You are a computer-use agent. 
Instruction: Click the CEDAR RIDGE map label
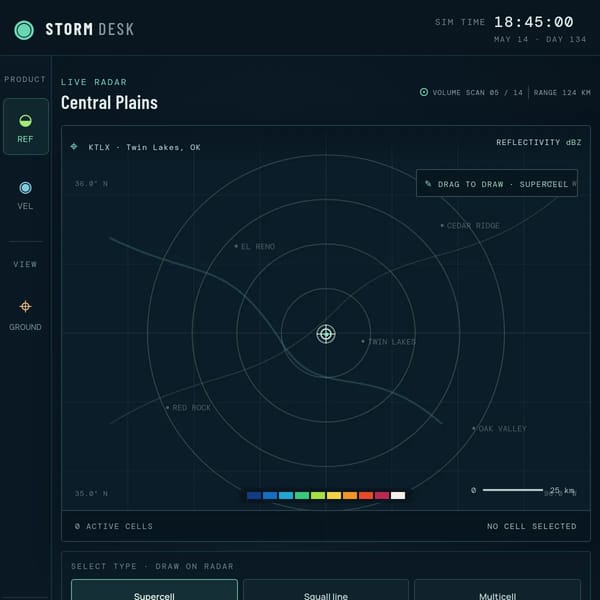click(473, 226)
